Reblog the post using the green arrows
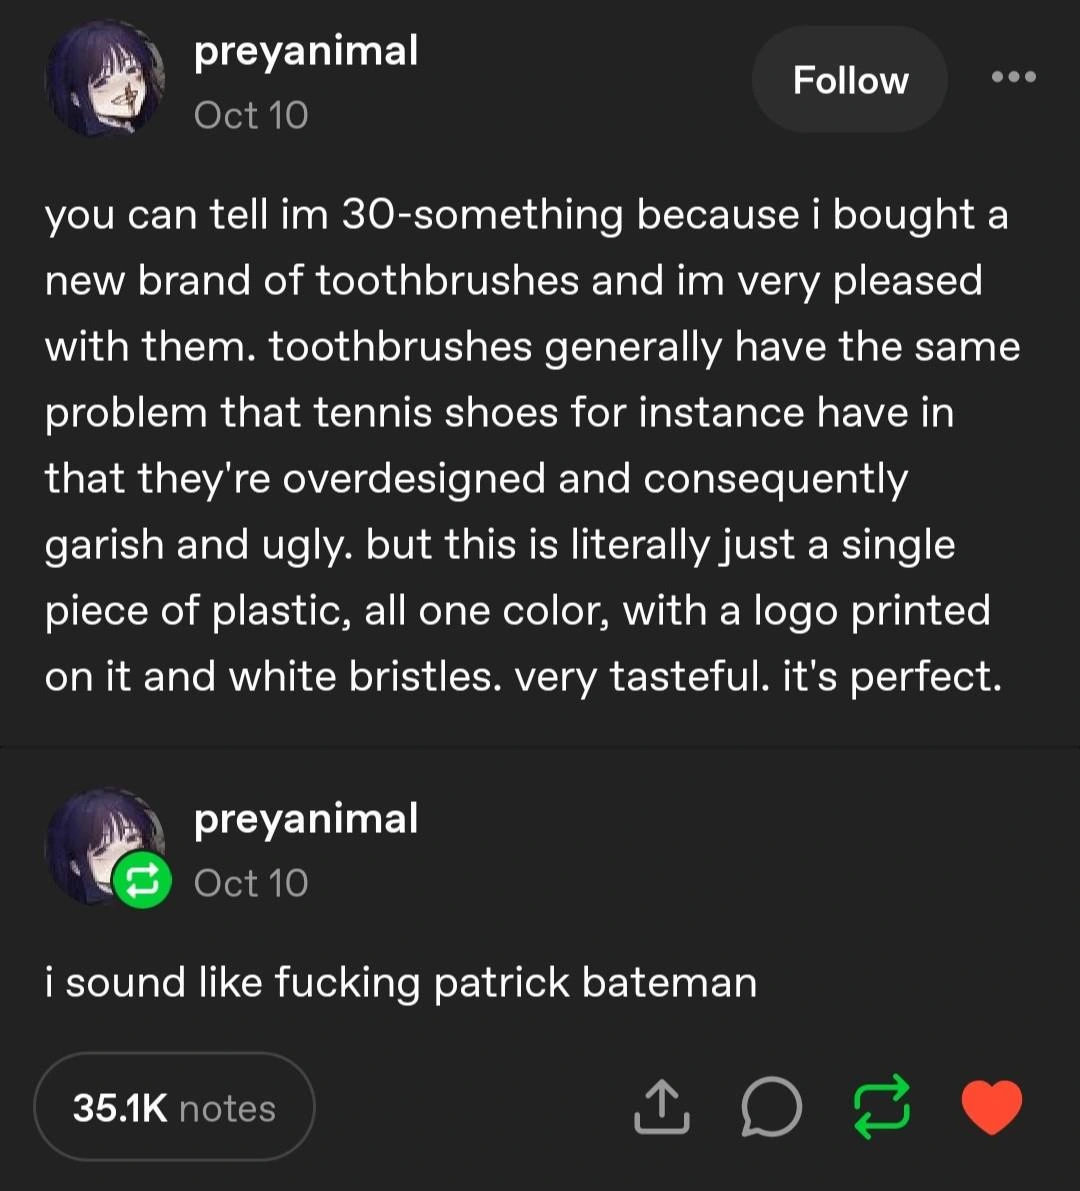The image size is (1080, 1191). click(x=882, y=1108)
